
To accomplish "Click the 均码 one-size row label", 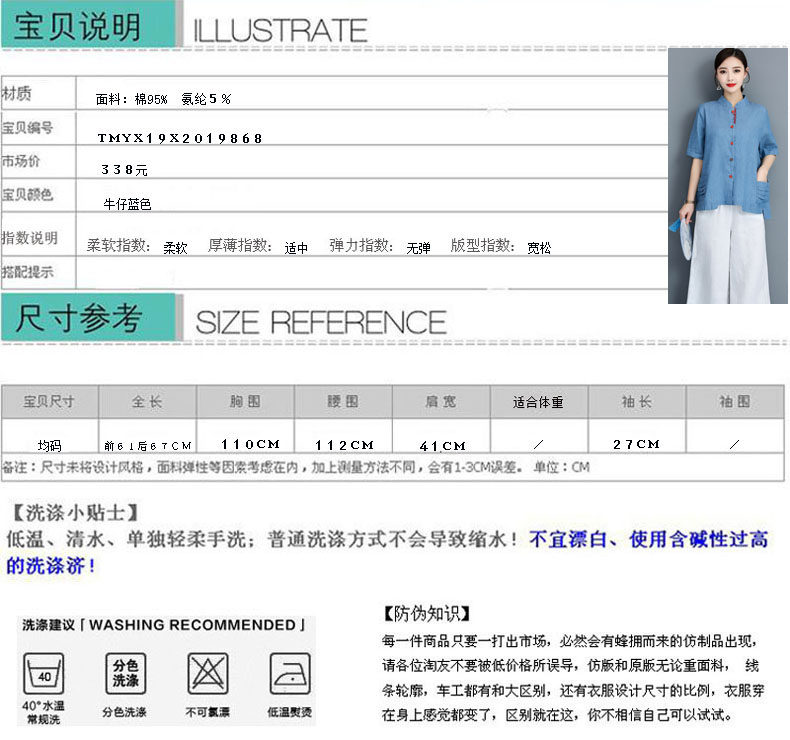I will click(49, 445).
